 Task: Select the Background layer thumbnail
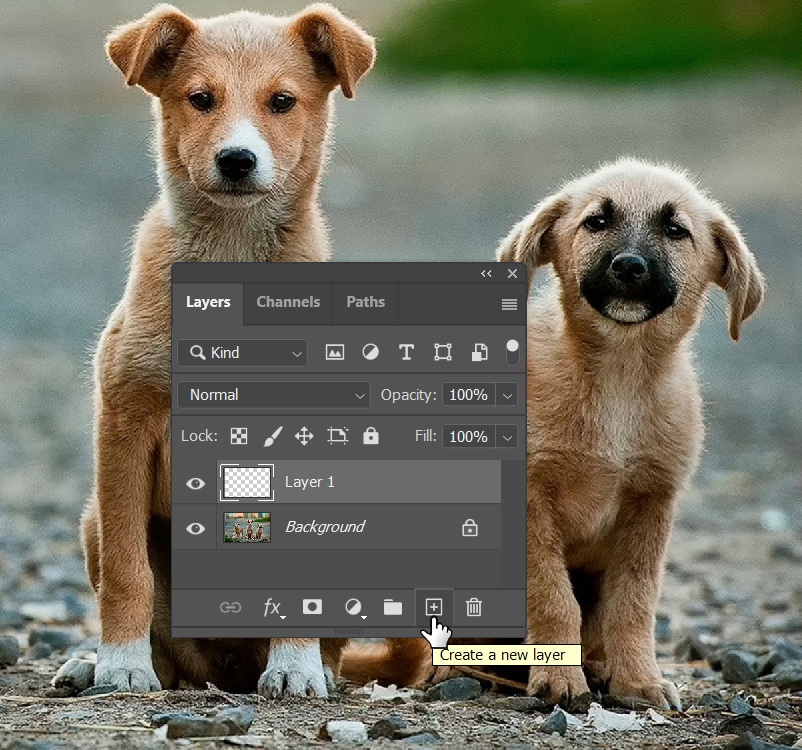pyautogui.click(x=246, y=528)
